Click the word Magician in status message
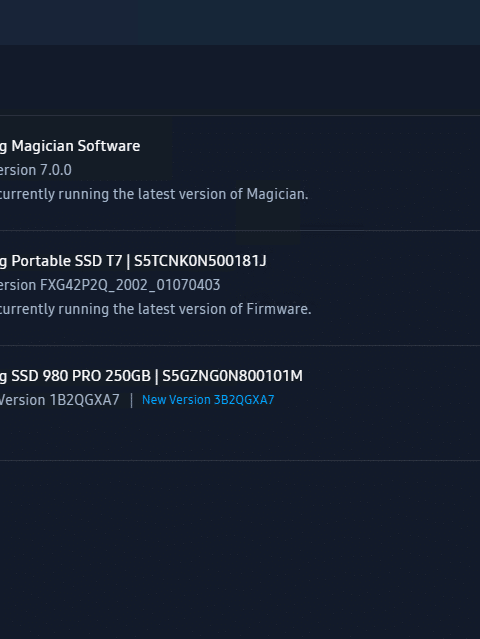480x639 pixels. (x=277, y=194)
